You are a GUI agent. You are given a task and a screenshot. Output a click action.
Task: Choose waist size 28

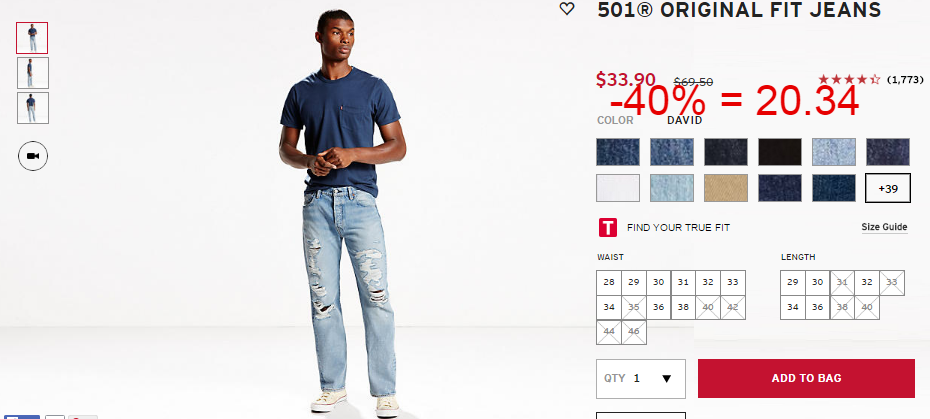click(609, 282)
